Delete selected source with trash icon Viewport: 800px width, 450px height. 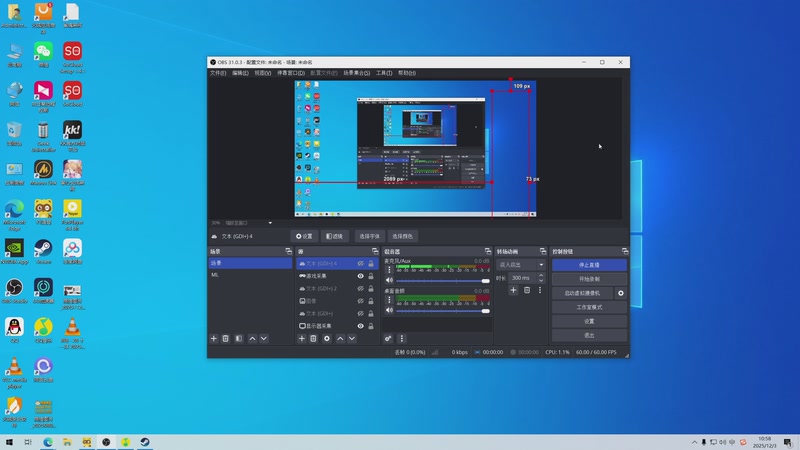pos(313,338)
